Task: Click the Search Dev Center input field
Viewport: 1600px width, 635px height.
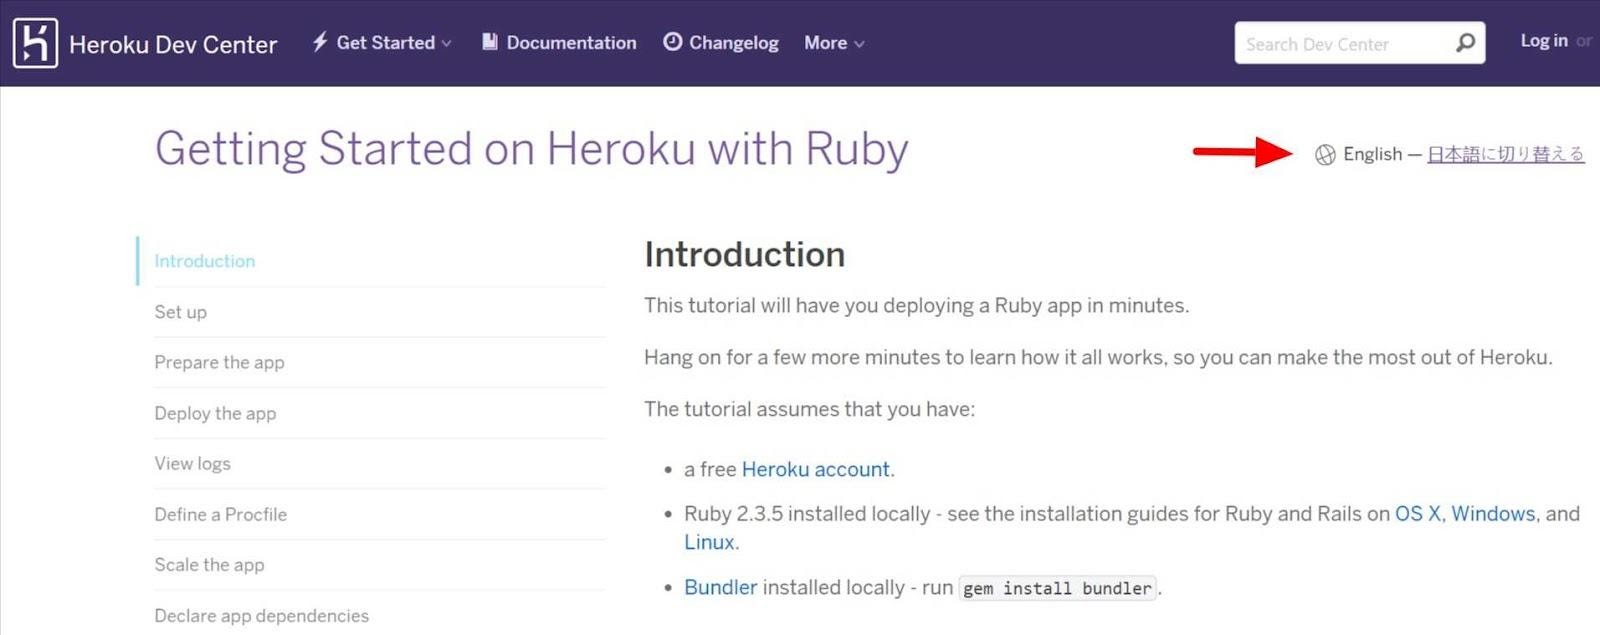Action: (x=1340, y=43)
